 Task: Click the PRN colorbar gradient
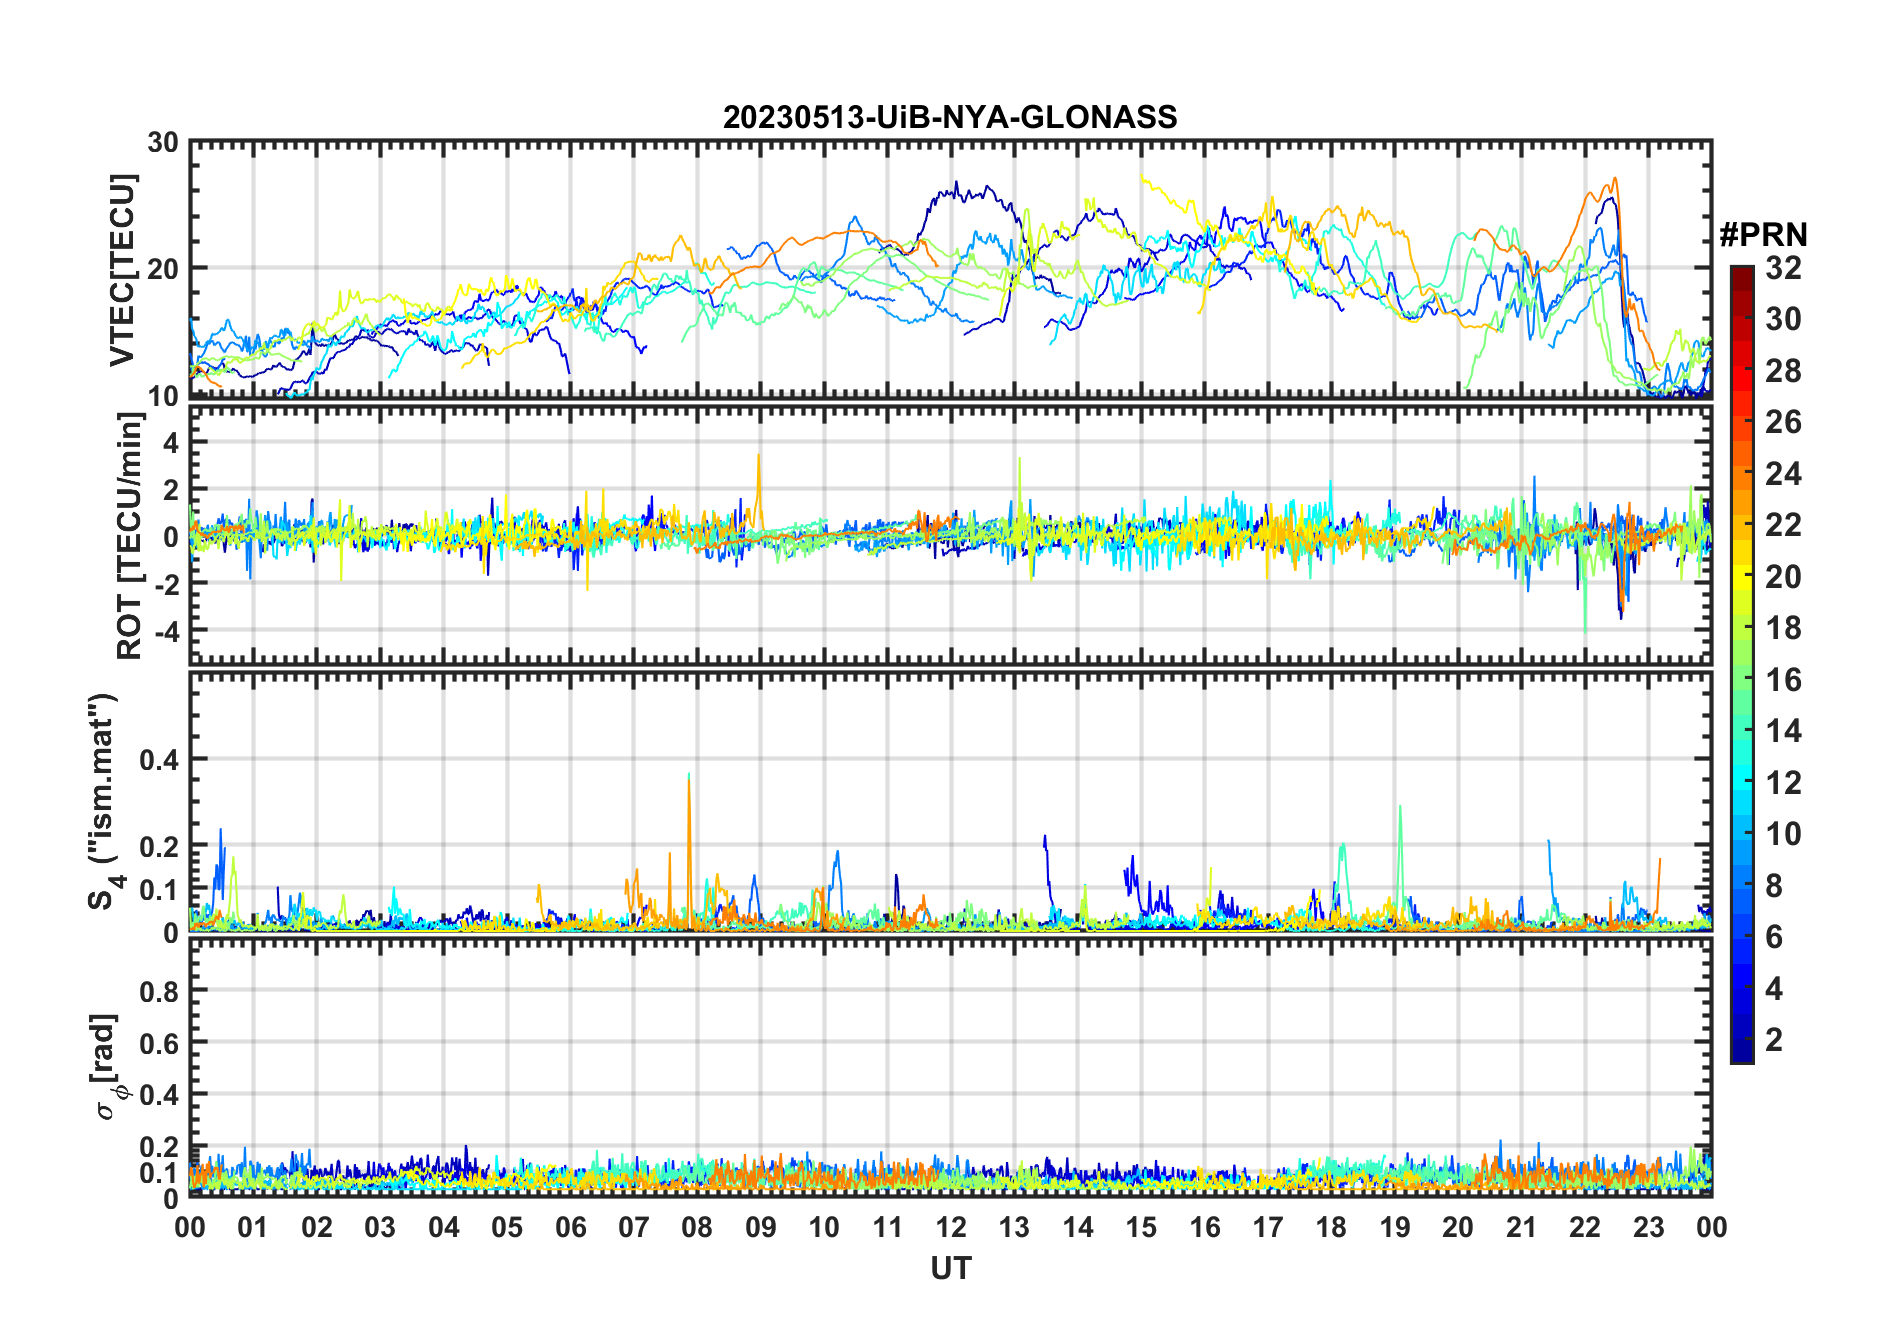click(1742, 664)
